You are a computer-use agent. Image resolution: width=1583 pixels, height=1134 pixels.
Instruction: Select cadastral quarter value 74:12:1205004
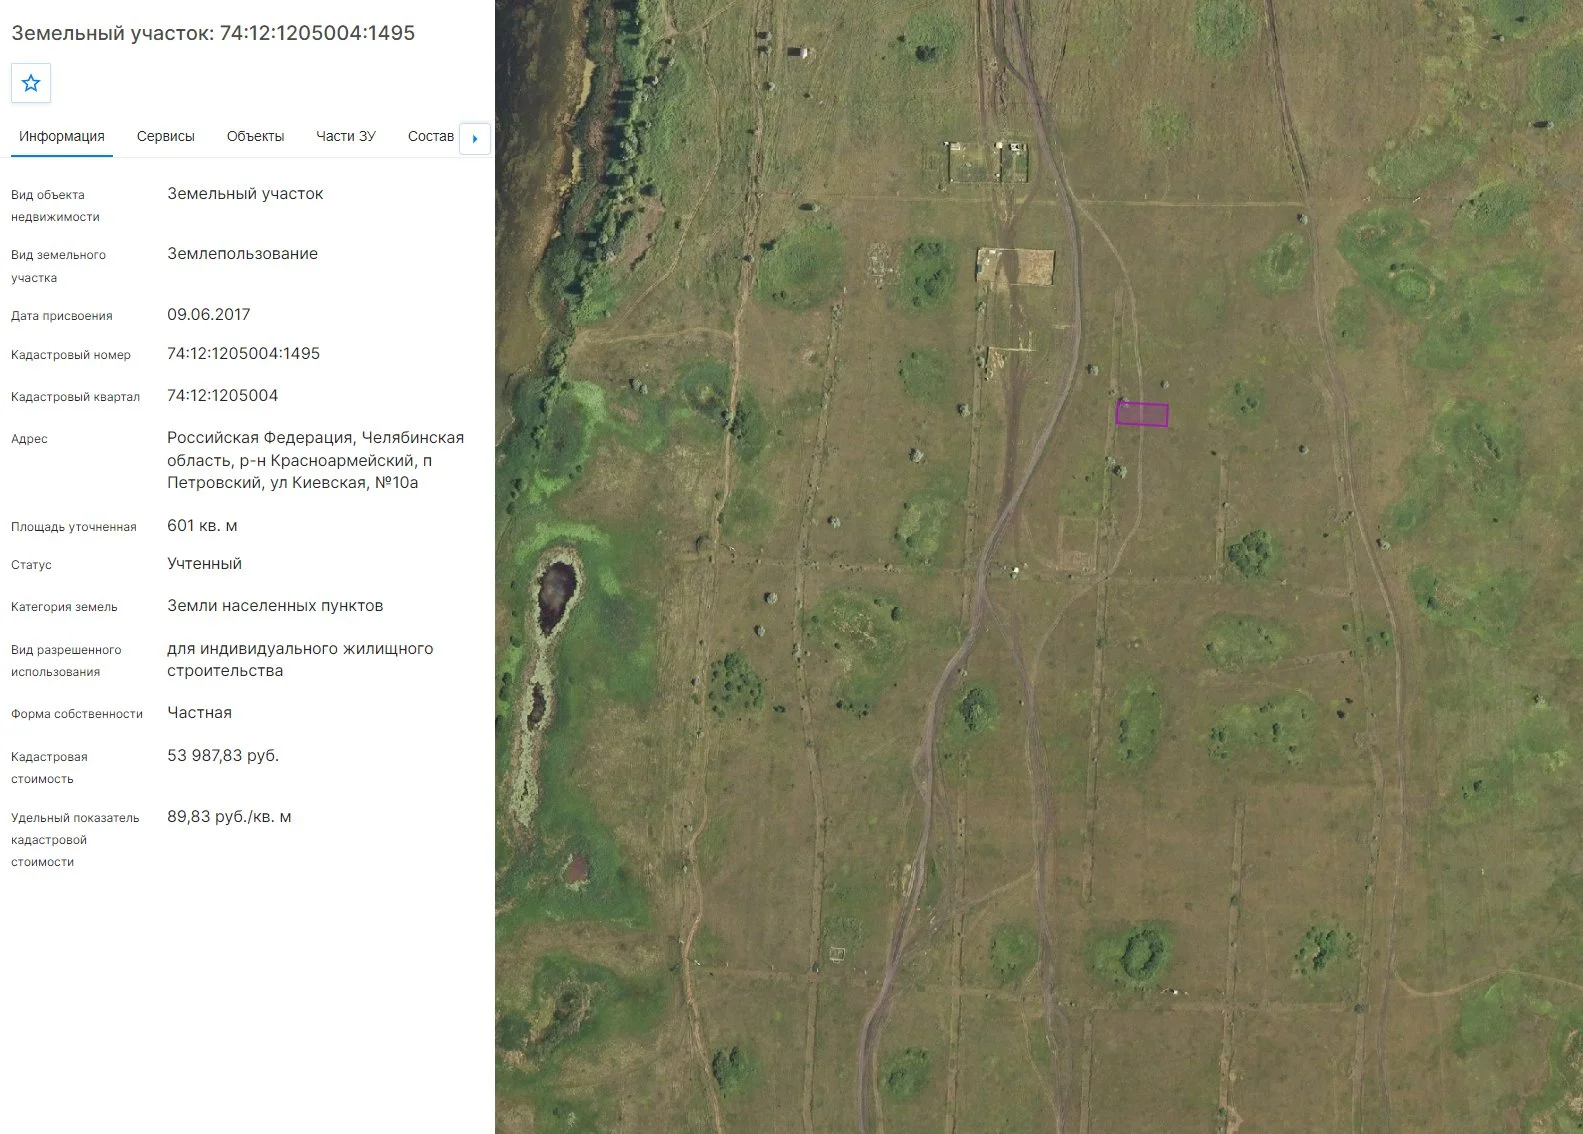(x=223, y=396)
